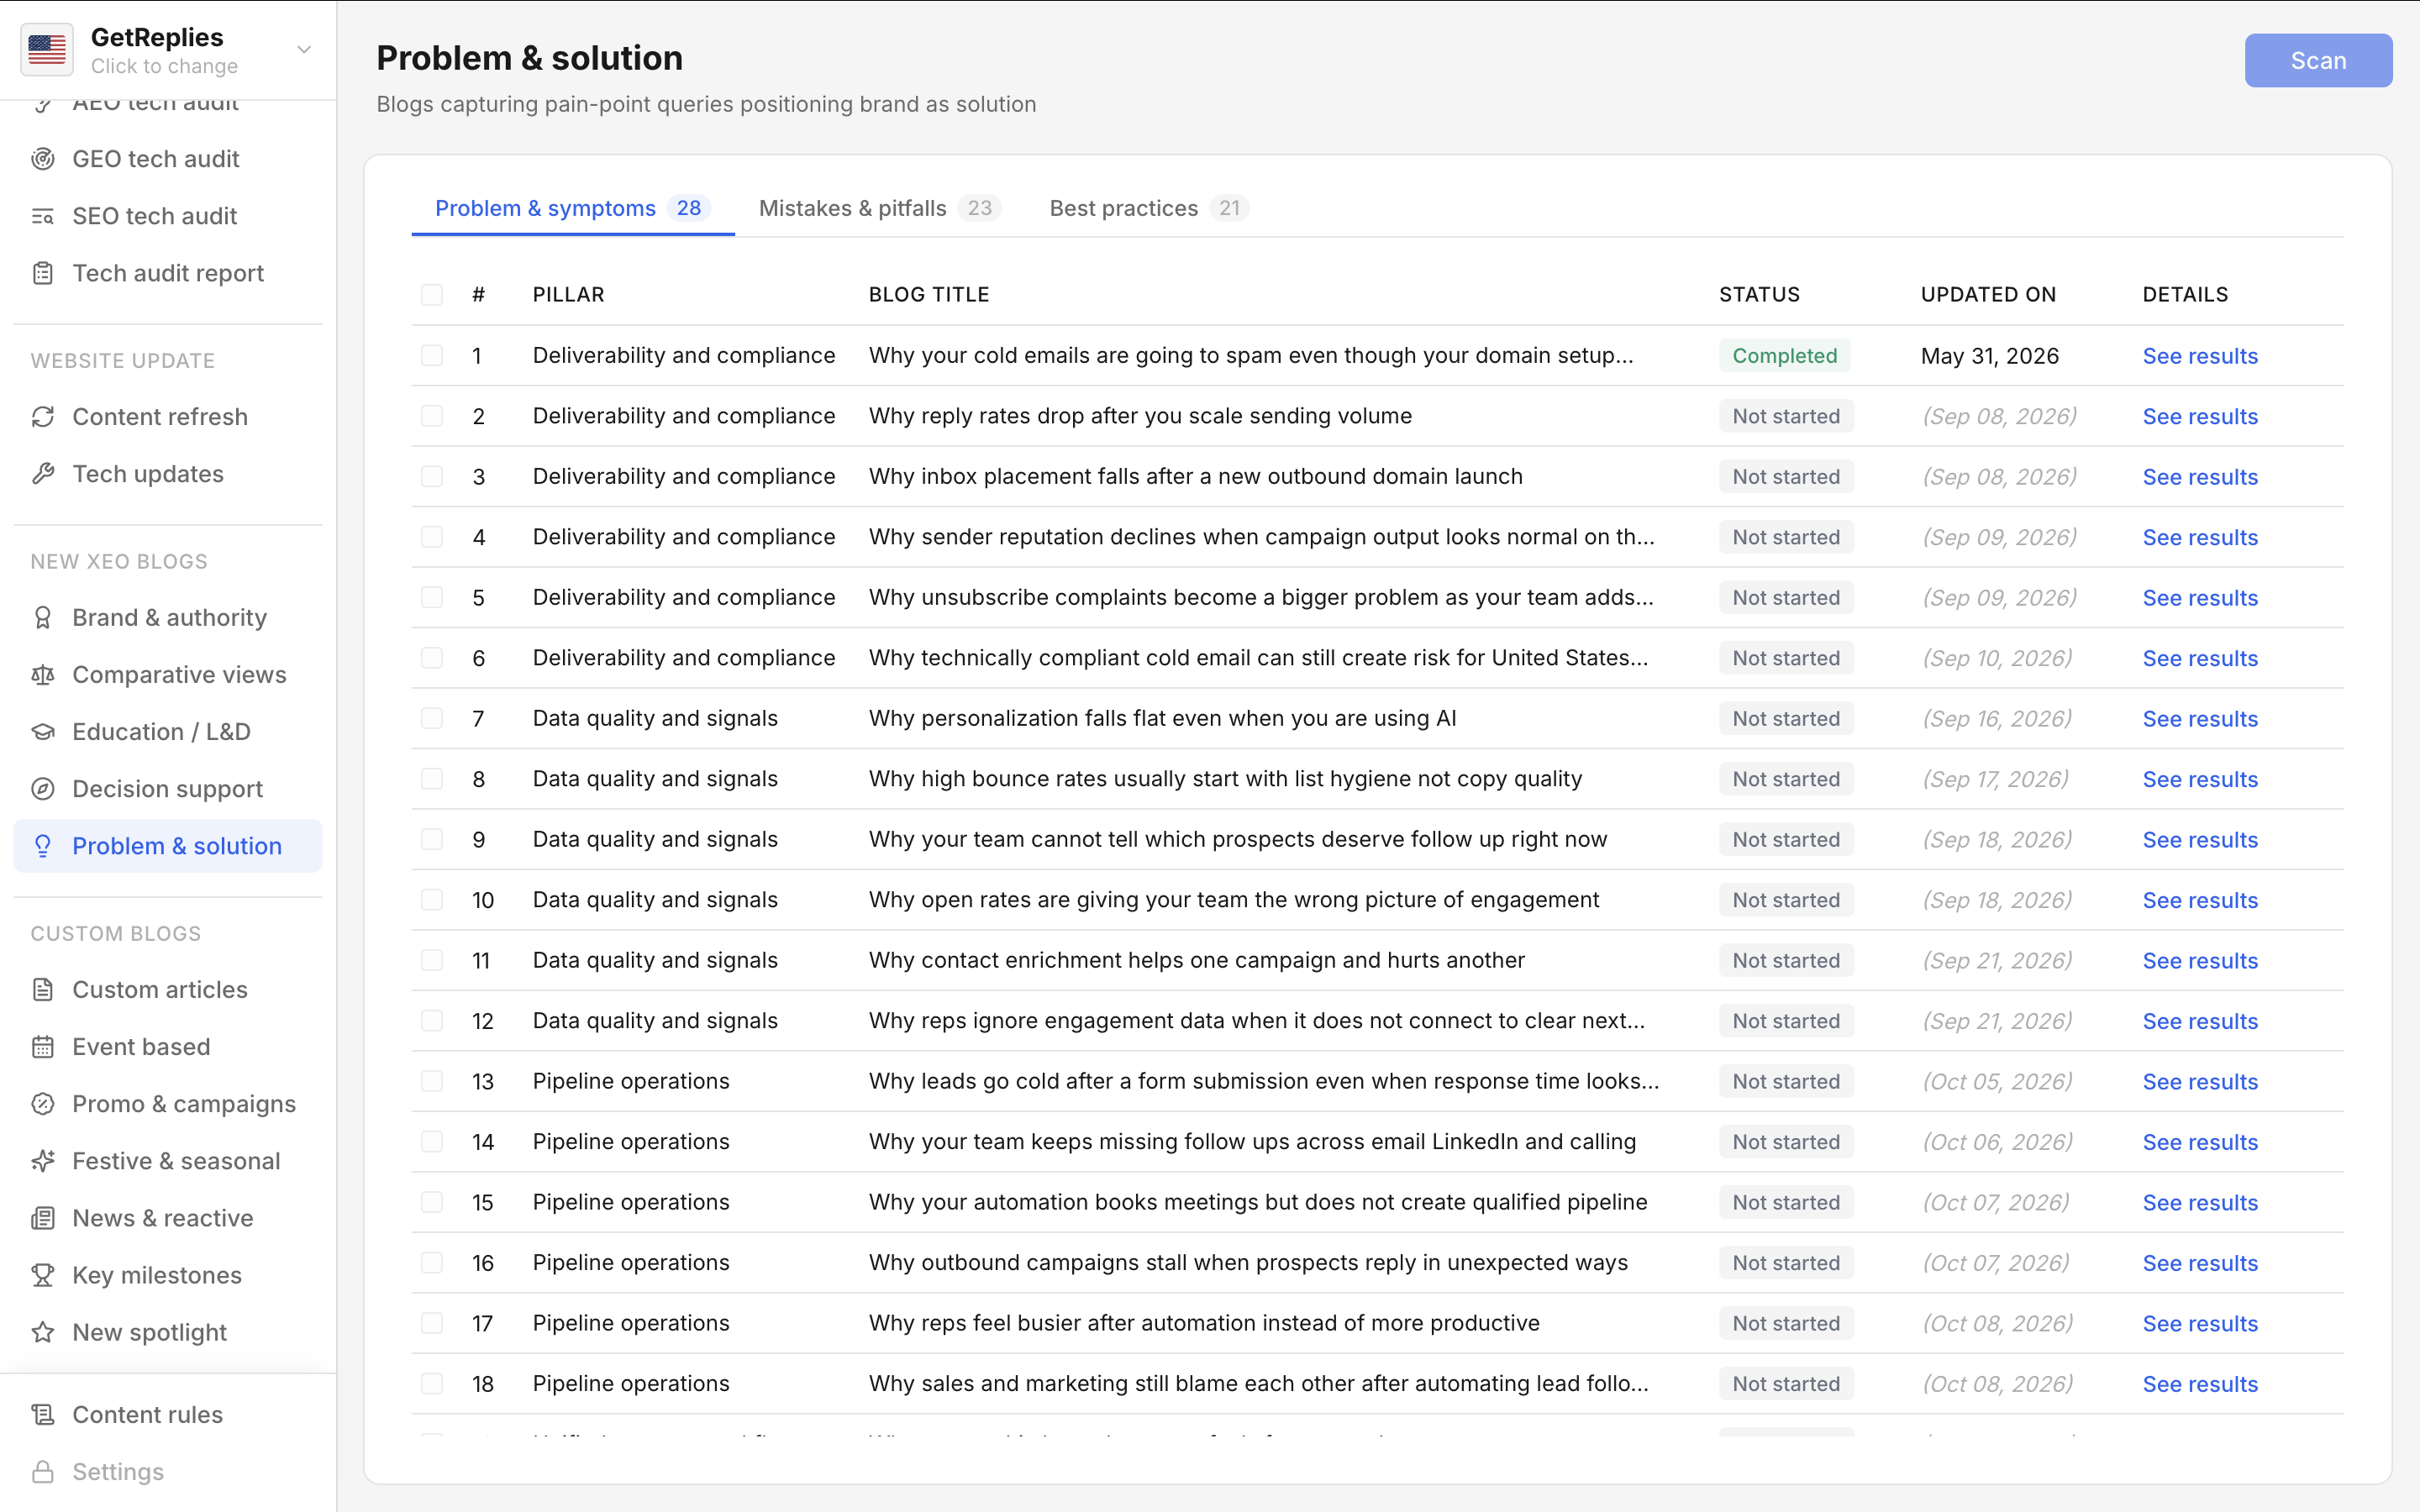Open See results for row 1 Completed blog
2420x1512 pixels.
point(2200,356)
